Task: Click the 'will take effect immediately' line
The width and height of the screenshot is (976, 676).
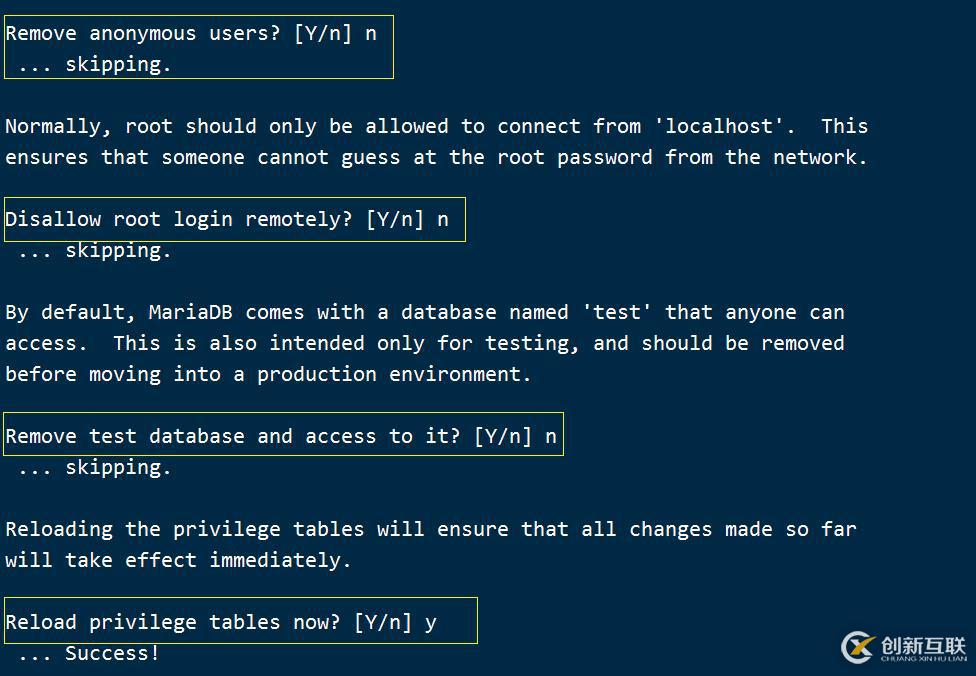Action: tap(178, 560)
